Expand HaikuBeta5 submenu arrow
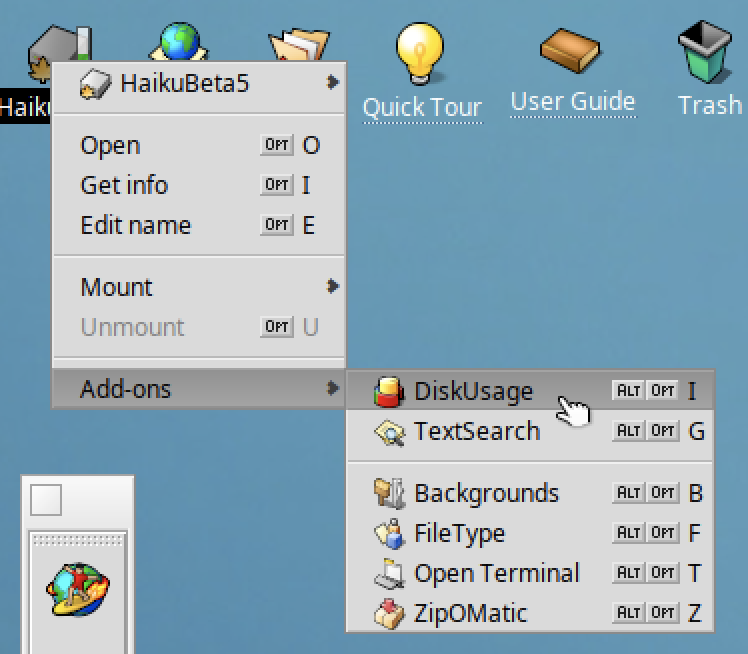Screen dimensions: 748x654 332,83
